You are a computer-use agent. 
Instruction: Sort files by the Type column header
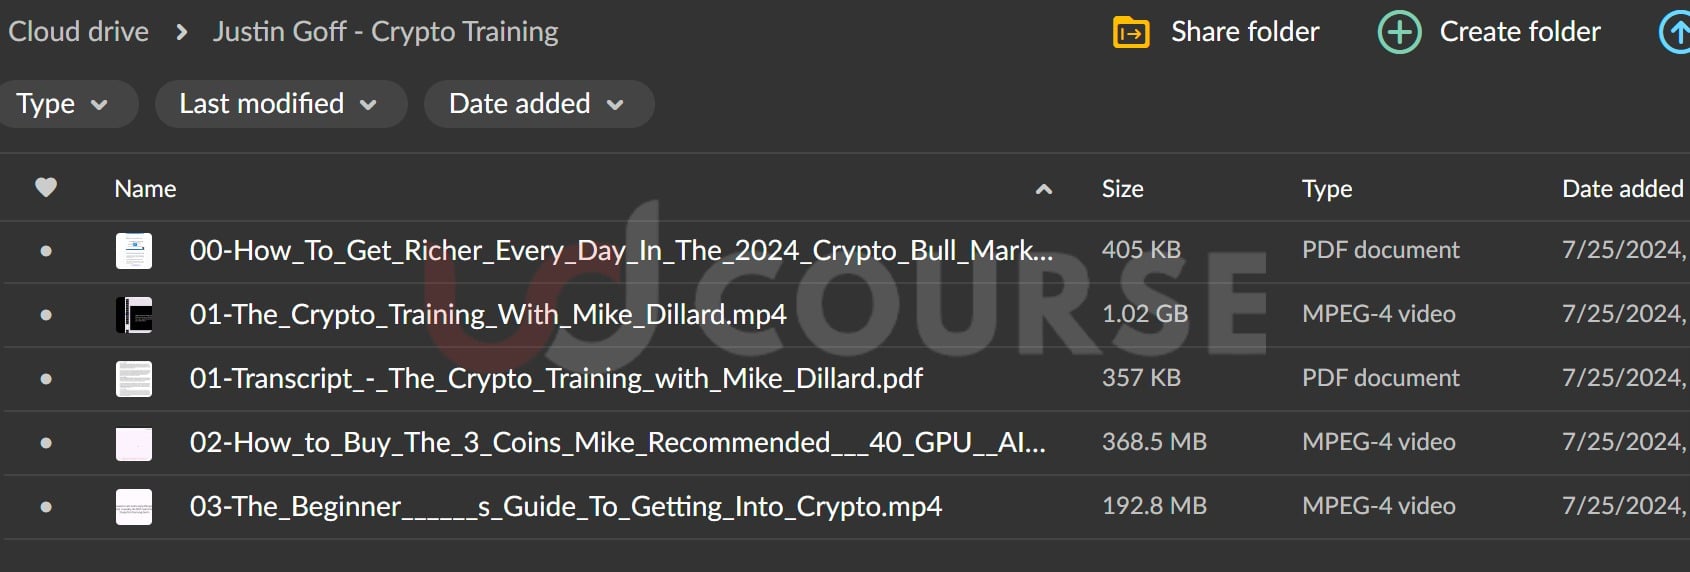pyautogui.click(x=1326, y=189)
